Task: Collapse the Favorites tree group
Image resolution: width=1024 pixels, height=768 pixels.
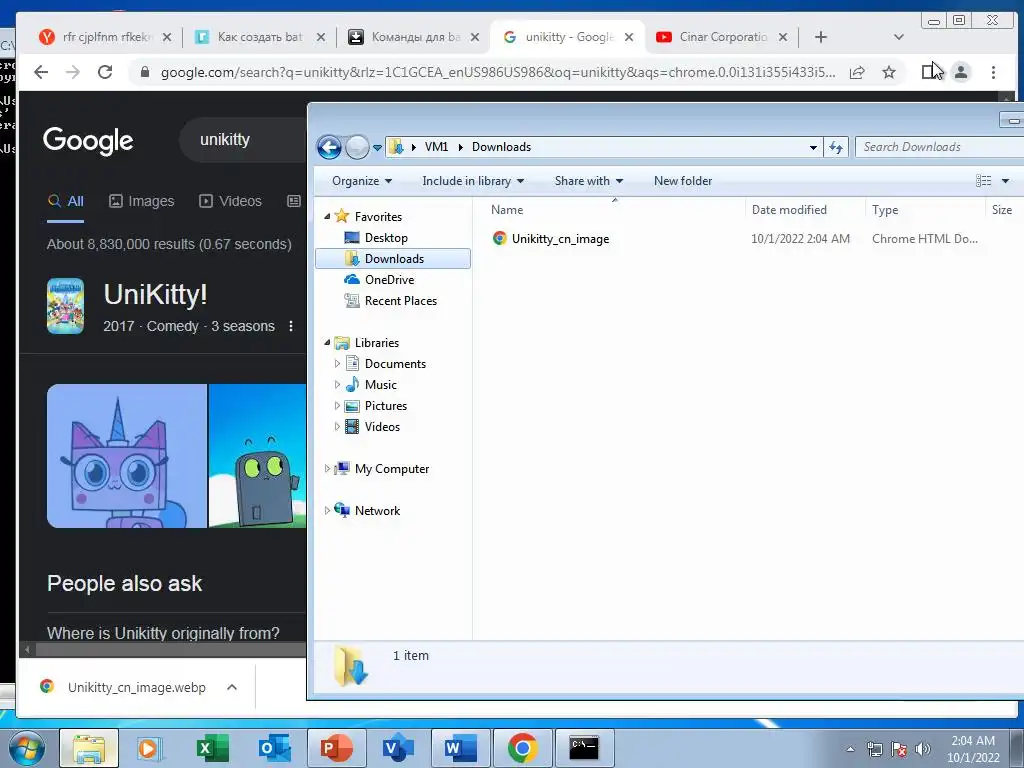Action: [x=327, y=216]
